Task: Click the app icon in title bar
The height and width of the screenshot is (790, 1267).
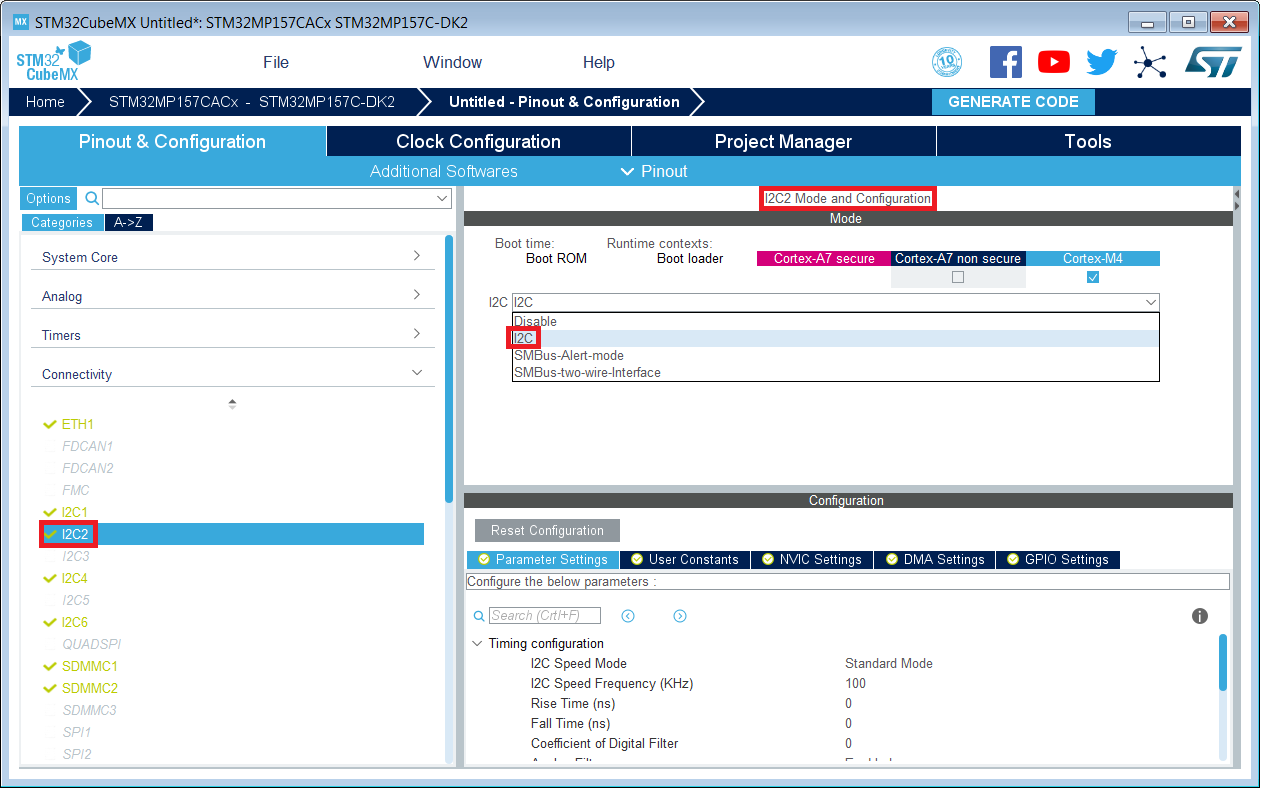Action: [x=20, y=22]
